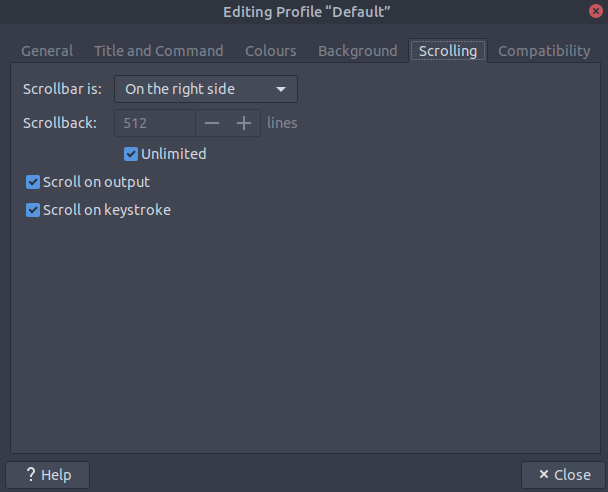Select the Background tab
Viewport: 608px width, 492px height.
tap(358, 51)
